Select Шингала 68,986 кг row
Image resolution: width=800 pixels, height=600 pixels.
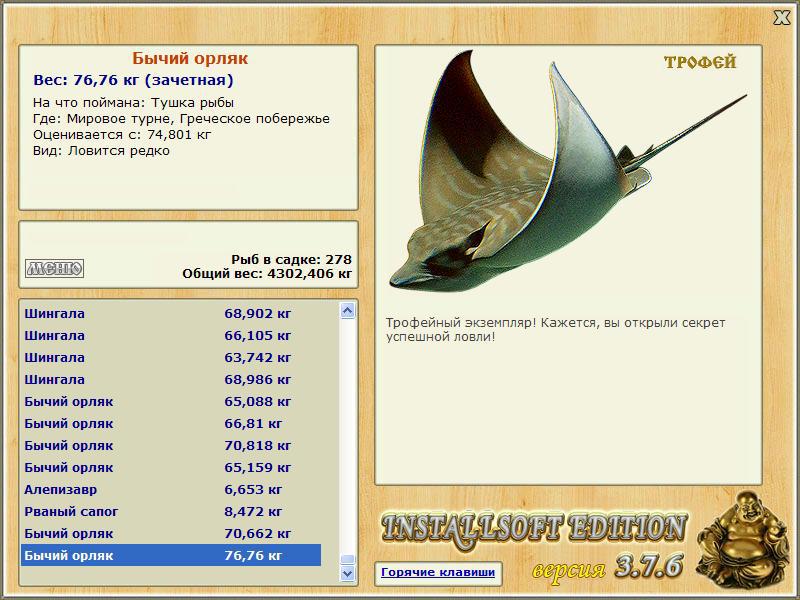pos(171,380)
